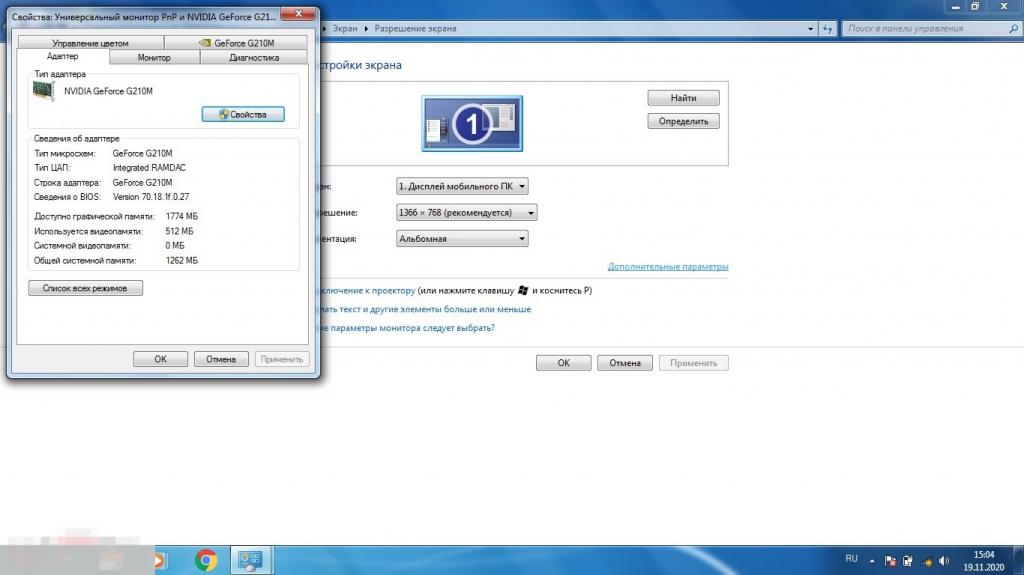1024x575 pixels.
Task: Expand the 1366 × 768 resolution dropdown
Action: [466, 212]
